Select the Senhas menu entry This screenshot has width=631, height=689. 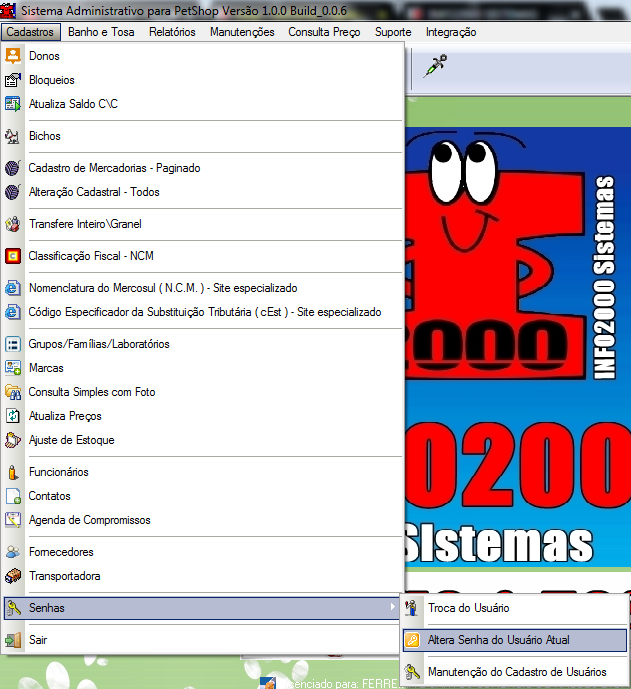click(203, 608)
